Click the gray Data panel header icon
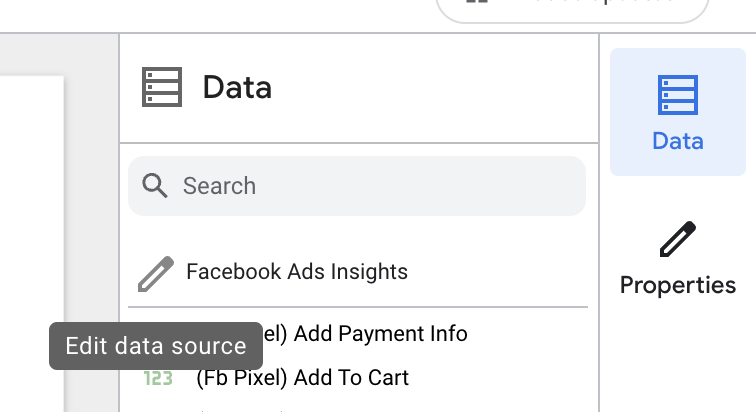 pyautogui.click(x=162, y=87)
